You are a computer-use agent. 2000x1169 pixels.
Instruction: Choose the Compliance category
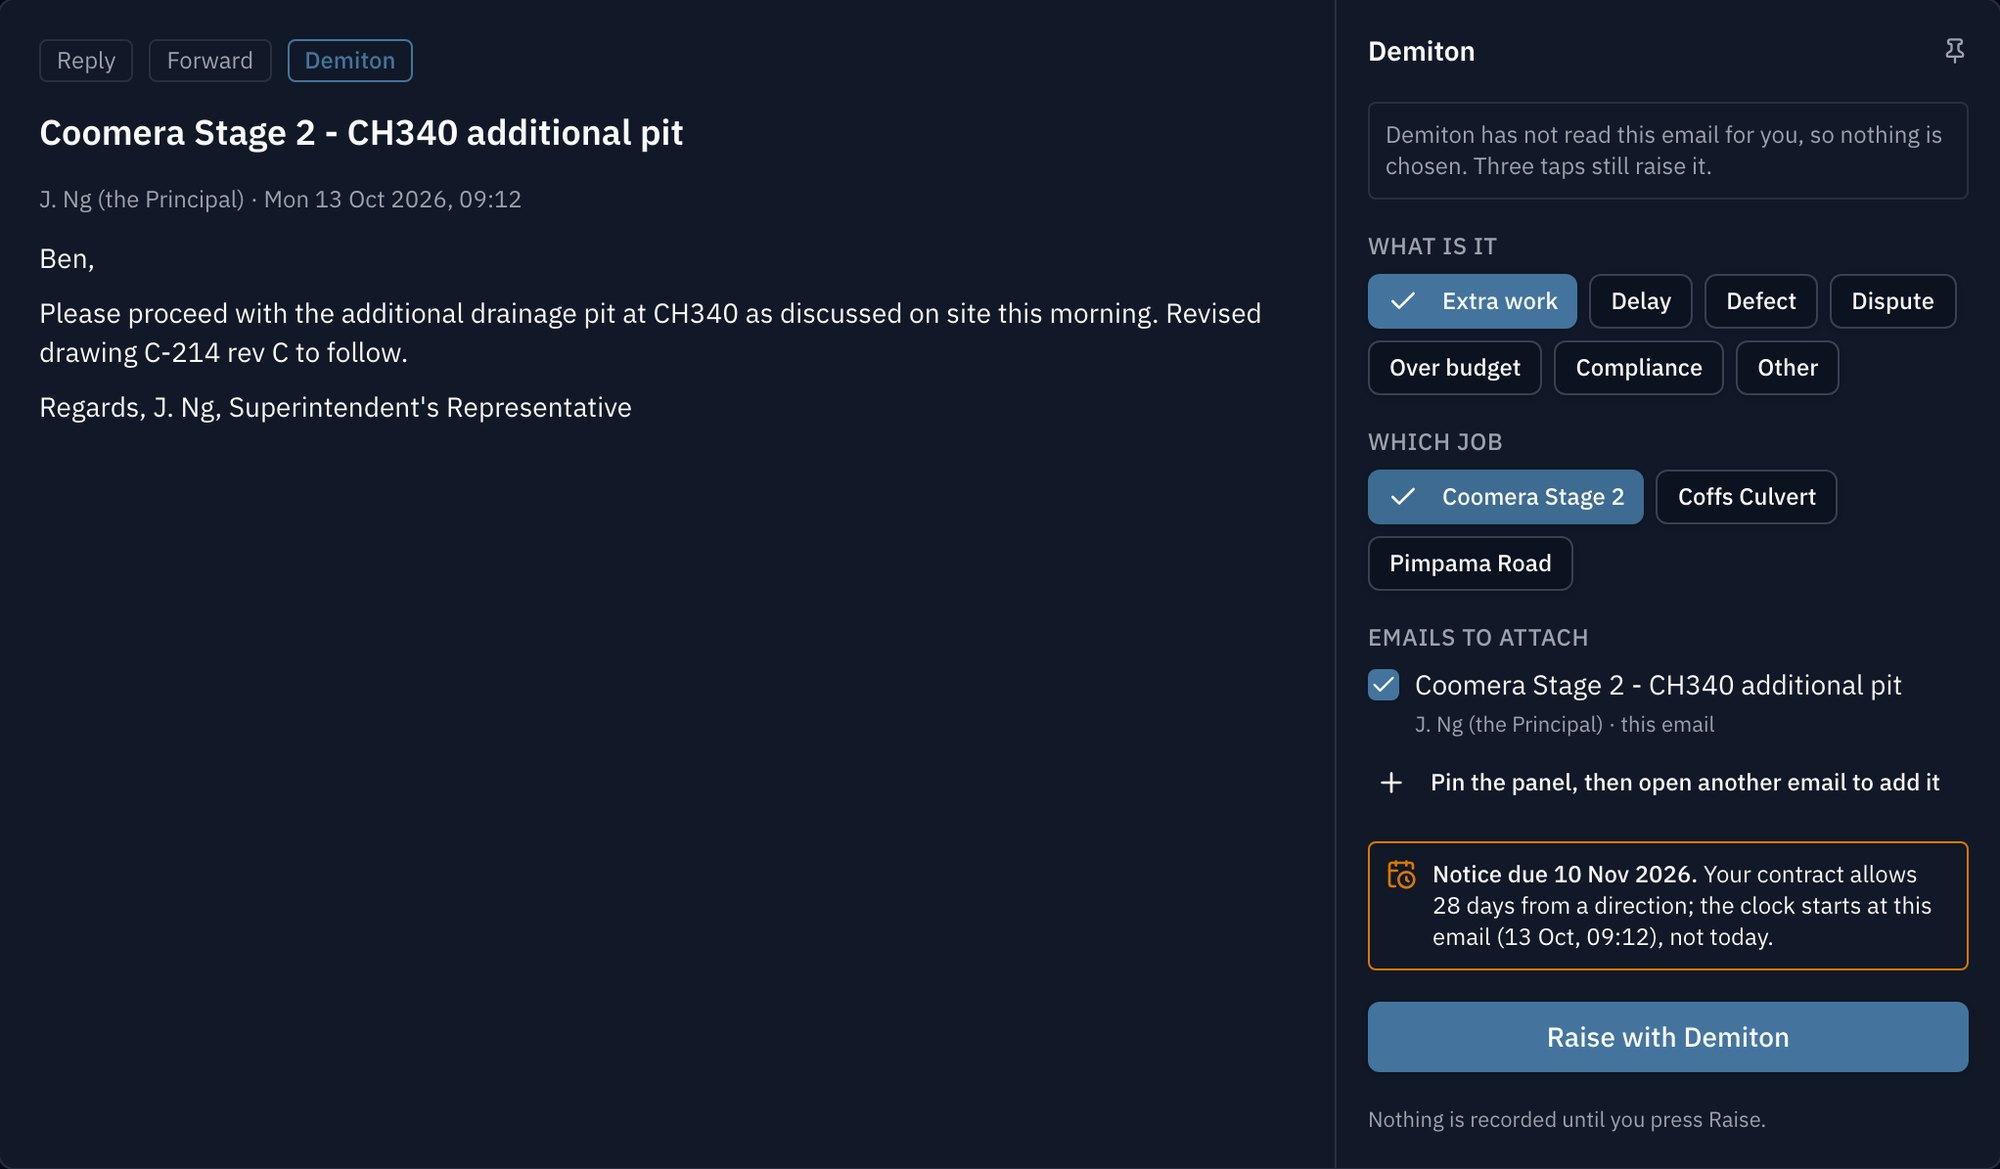coord(1638,368)
